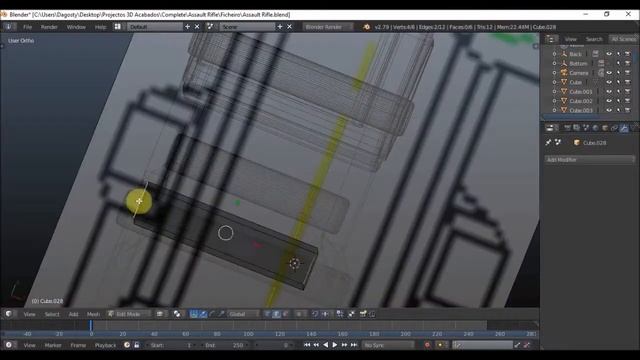Open the World properties tab

point(596,128)
